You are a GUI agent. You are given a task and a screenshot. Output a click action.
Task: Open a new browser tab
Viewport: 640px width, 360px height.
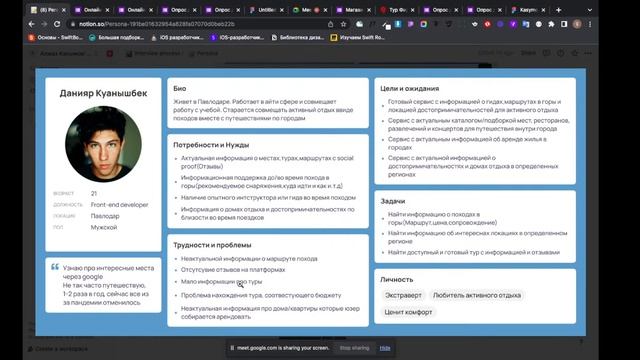pos(558,10)
